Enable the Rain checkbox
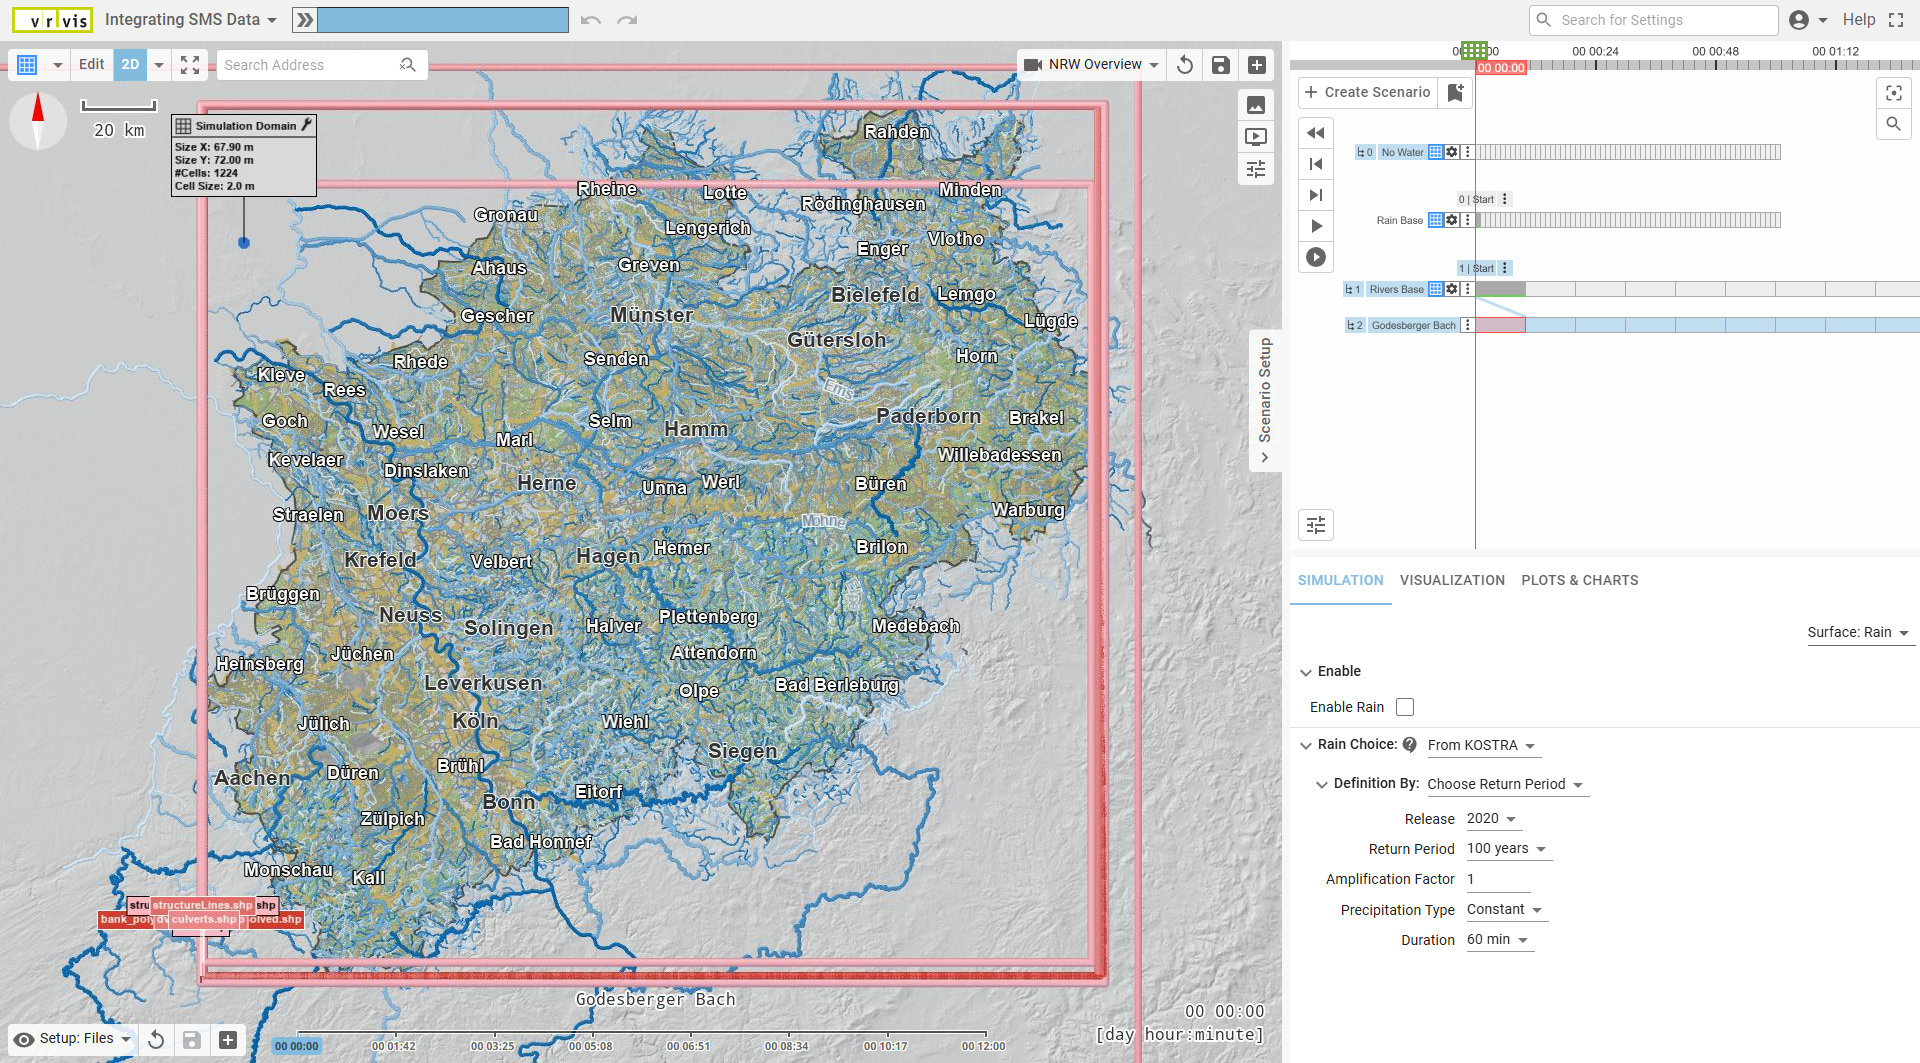 pyautogui.click(x=1405, y=707)
